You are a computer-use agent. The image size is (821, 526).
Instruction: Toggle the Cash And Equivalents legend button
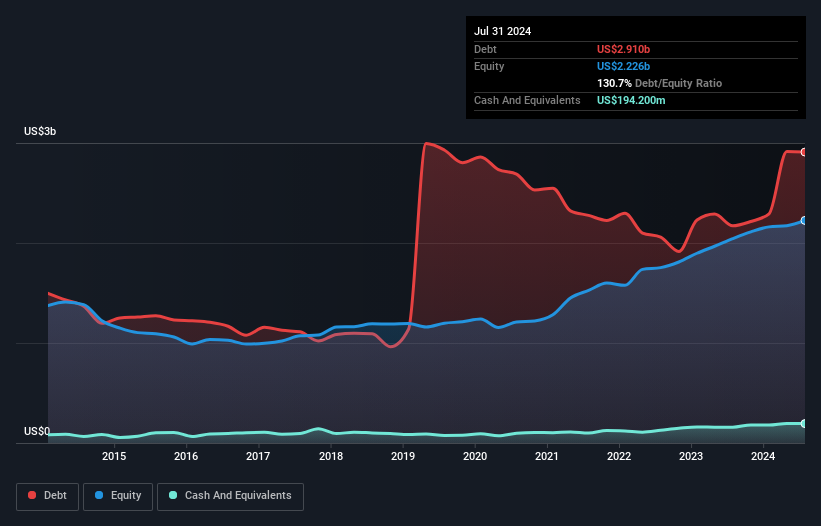(x=230, y=496)
